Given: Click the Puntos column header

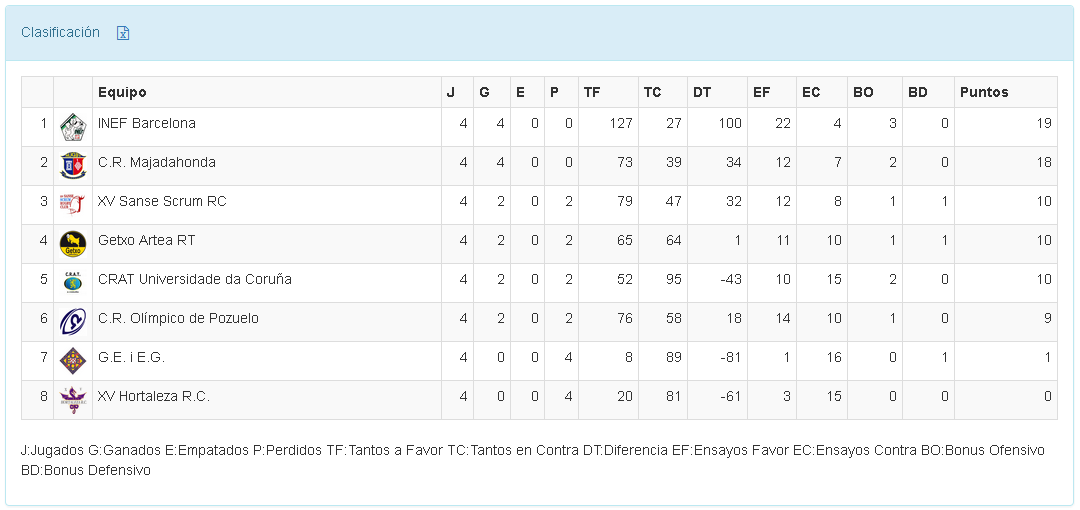Looking at the screenshot, I should coord(984,92).
